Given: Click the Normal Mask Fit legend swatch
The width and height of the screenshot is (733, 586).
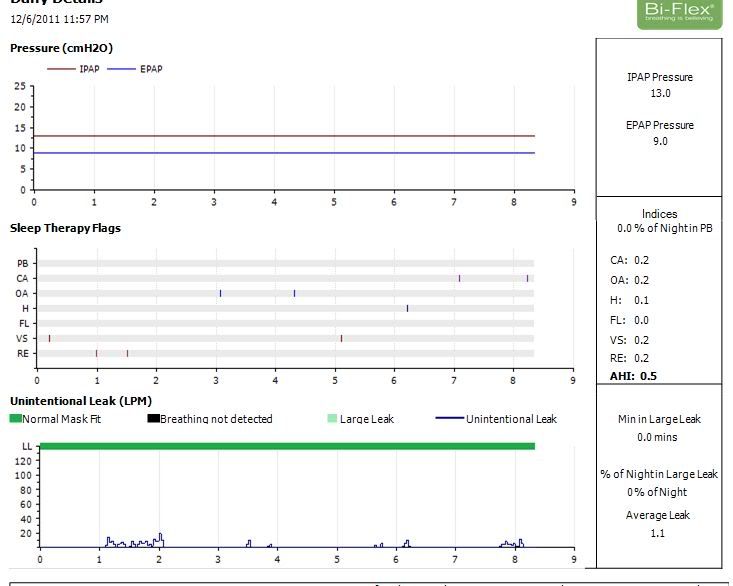Looking at the screenshot, I should coord(16,418).
